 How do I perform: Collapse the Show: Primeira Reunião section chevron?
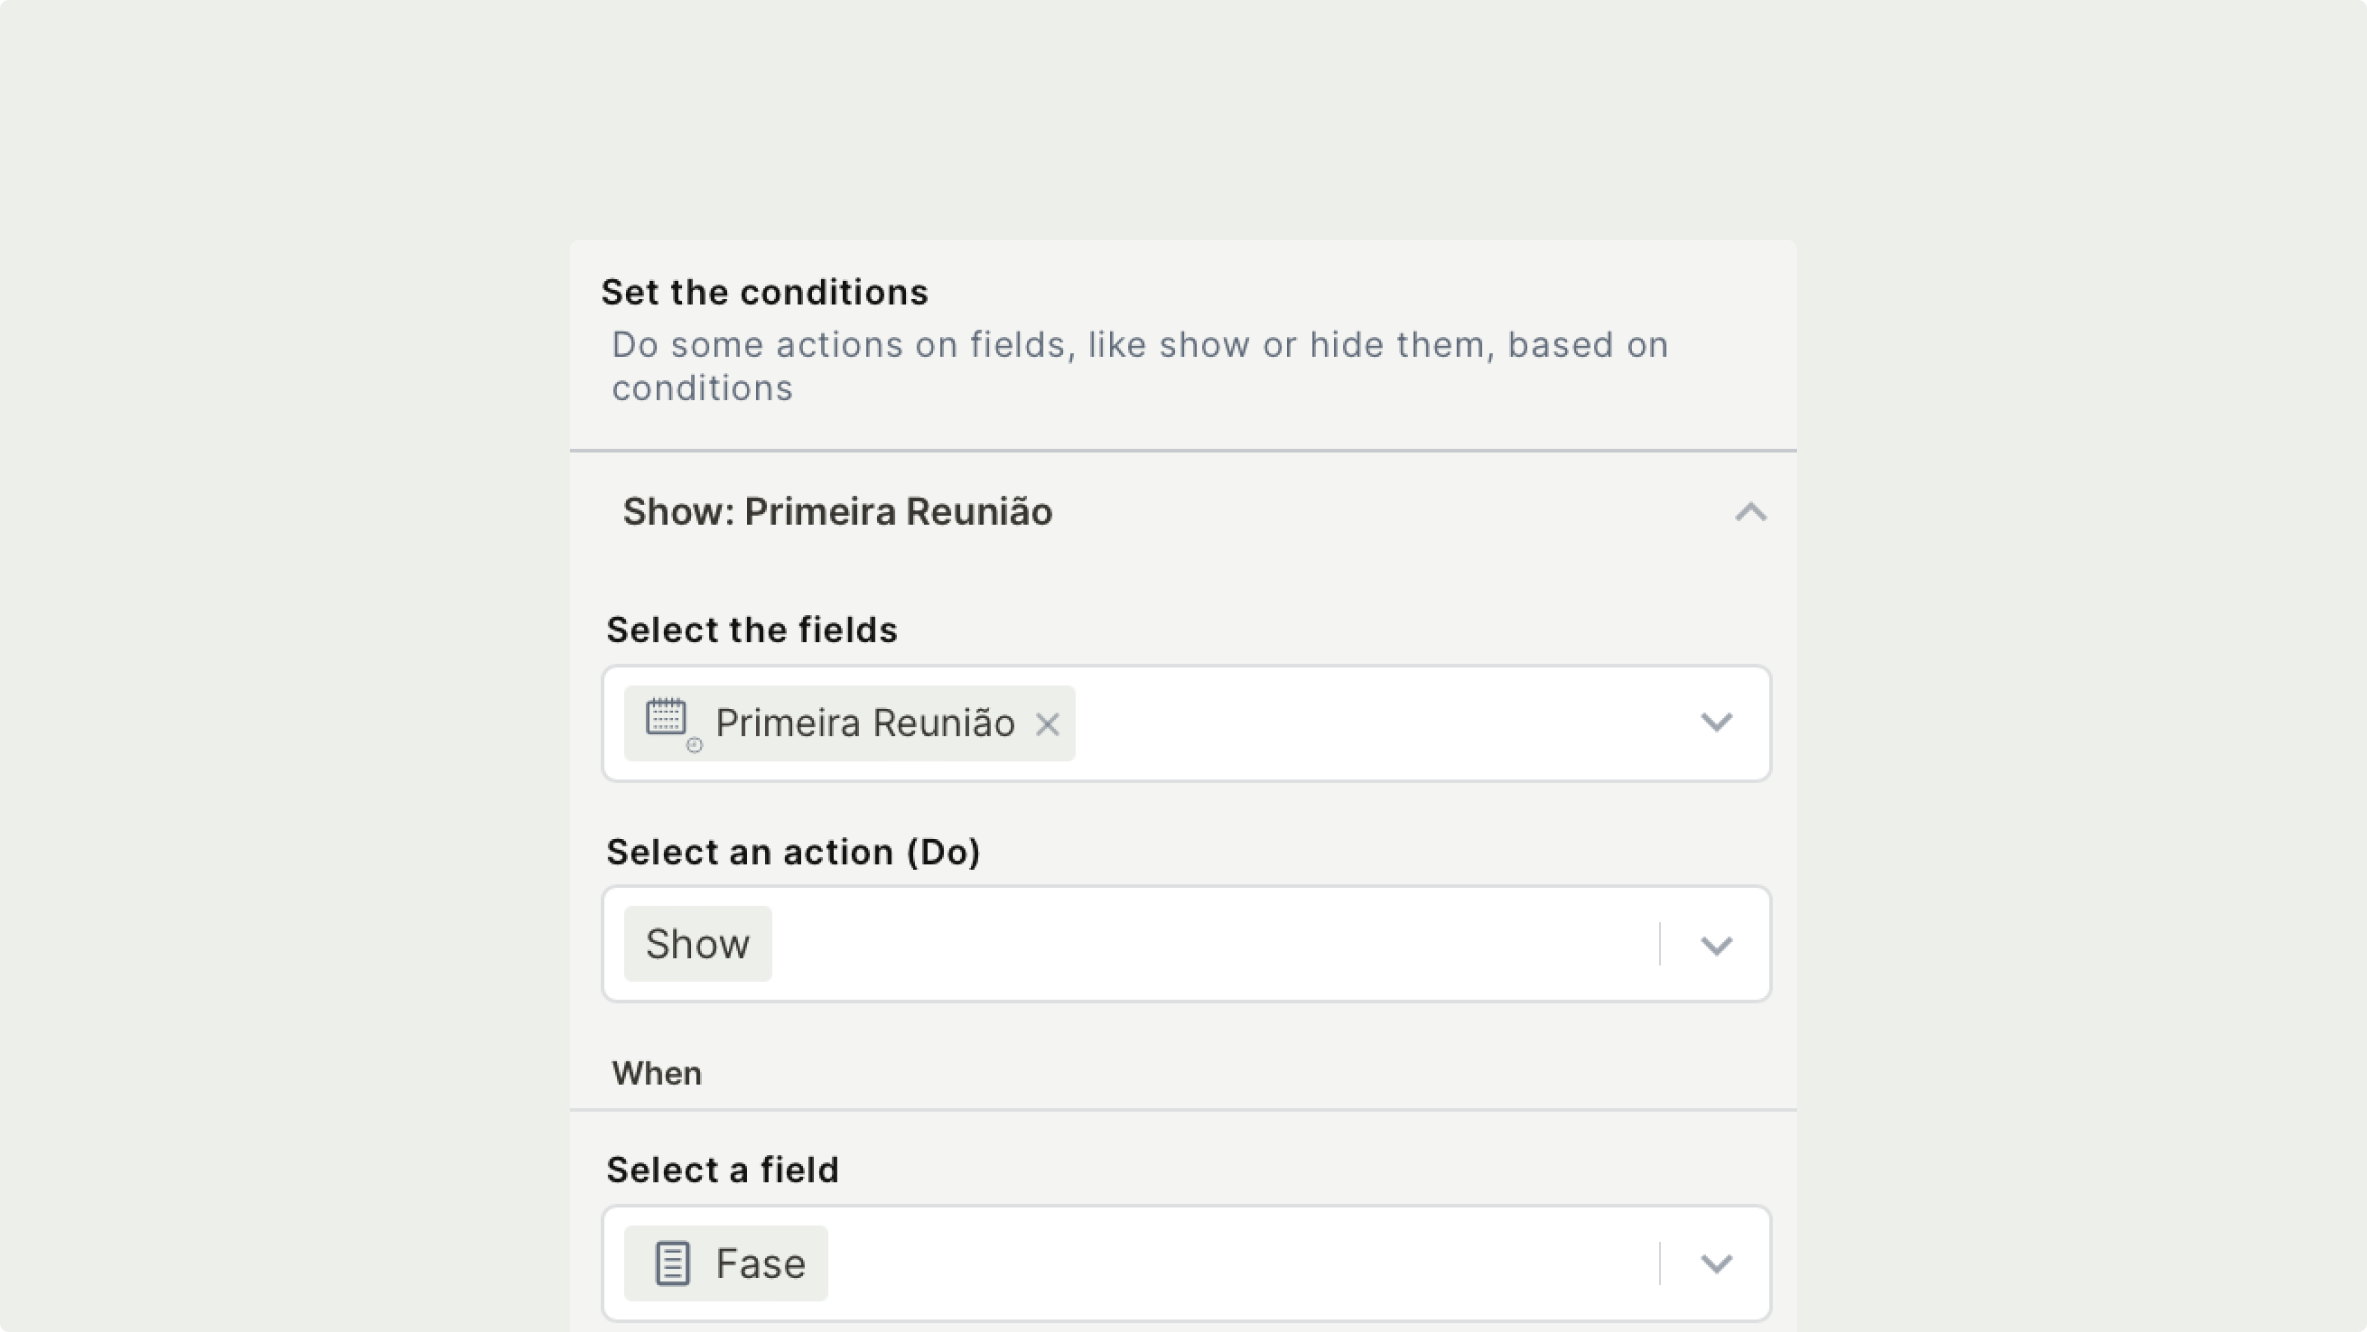[1750, 512]
